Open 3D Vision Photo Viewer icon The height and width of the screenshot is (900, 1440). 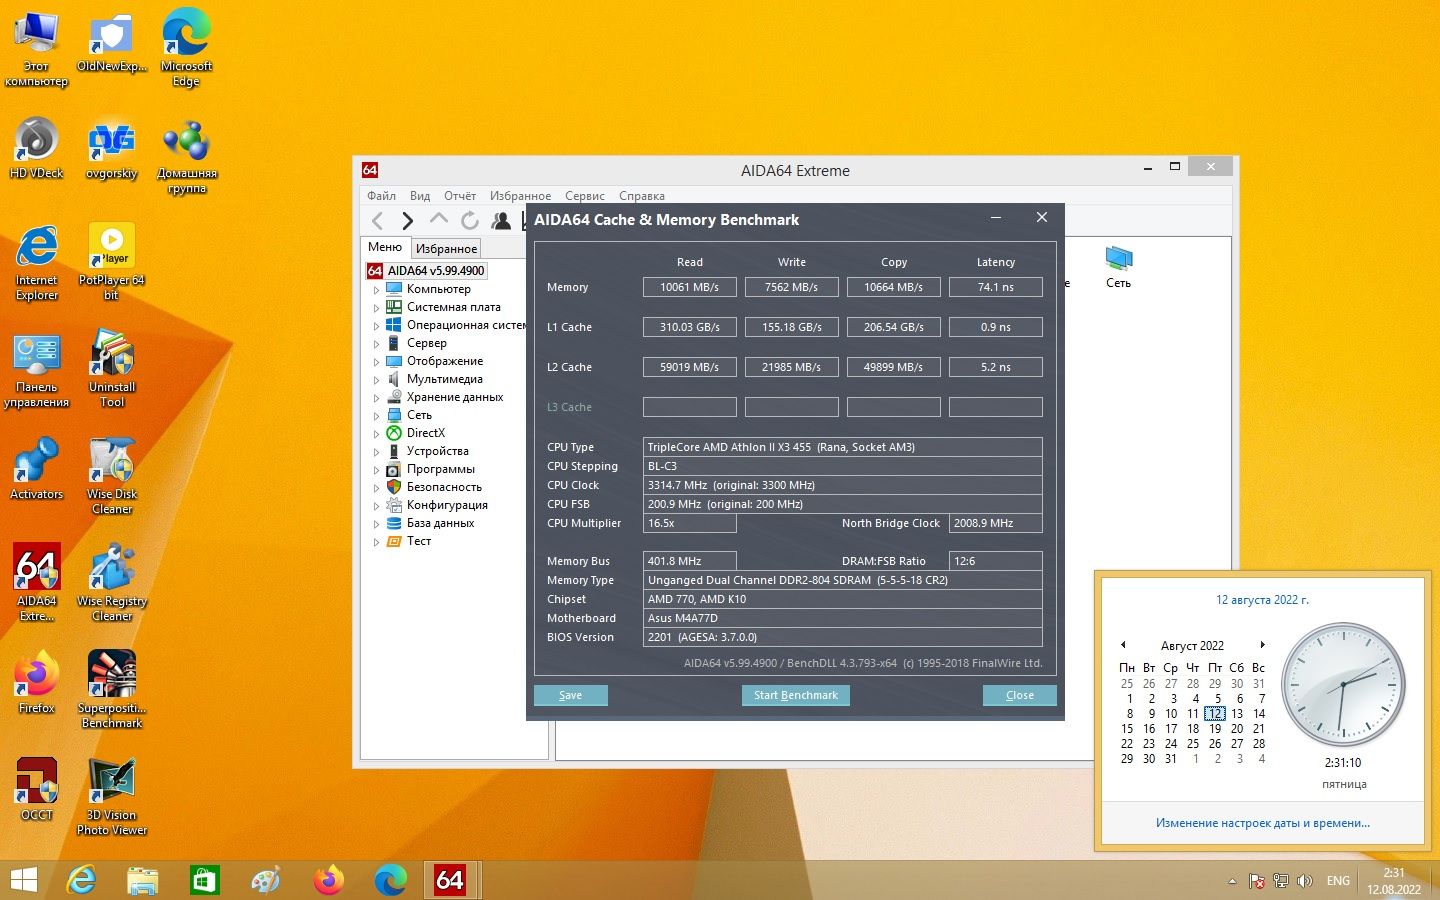point(111,796)
